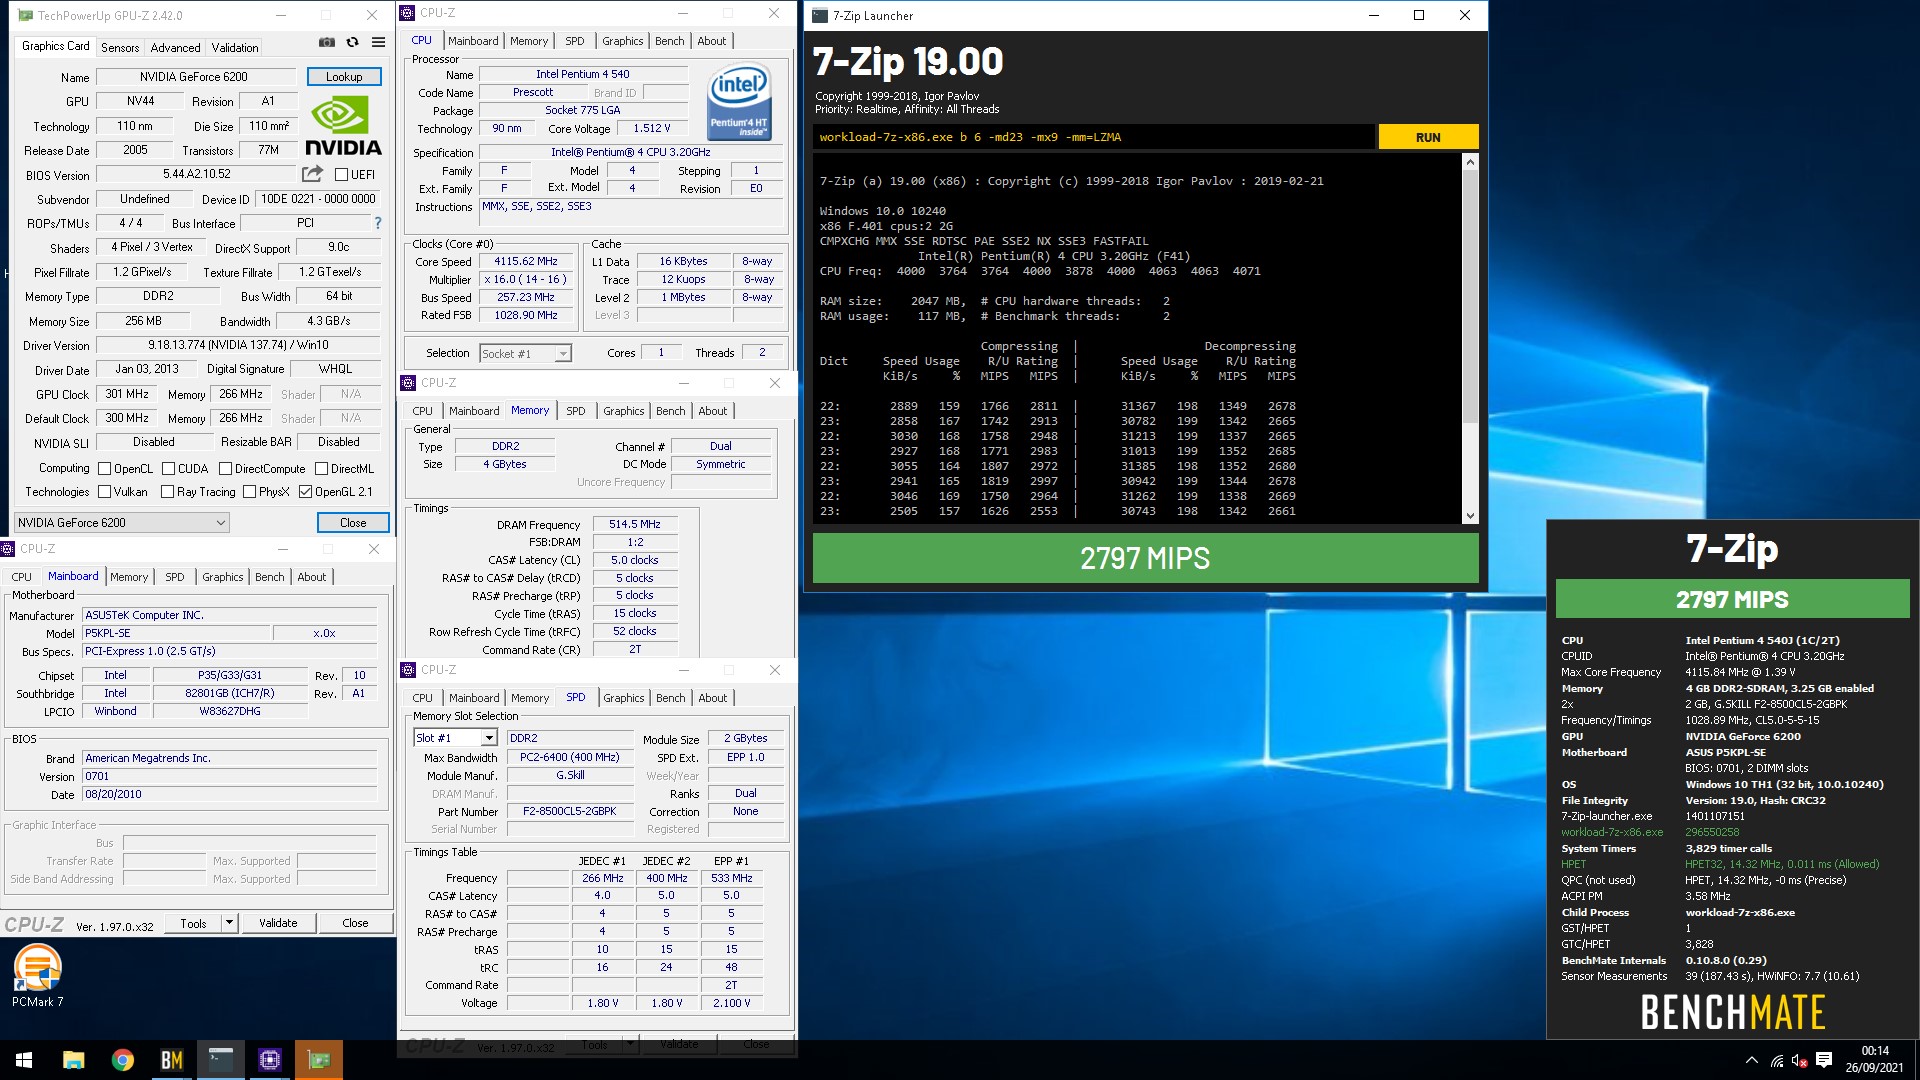Click the 7-Zip output scrollbar up arrow
1920x1080 pixels.
pyautogui.click(x=1470, y=162)
